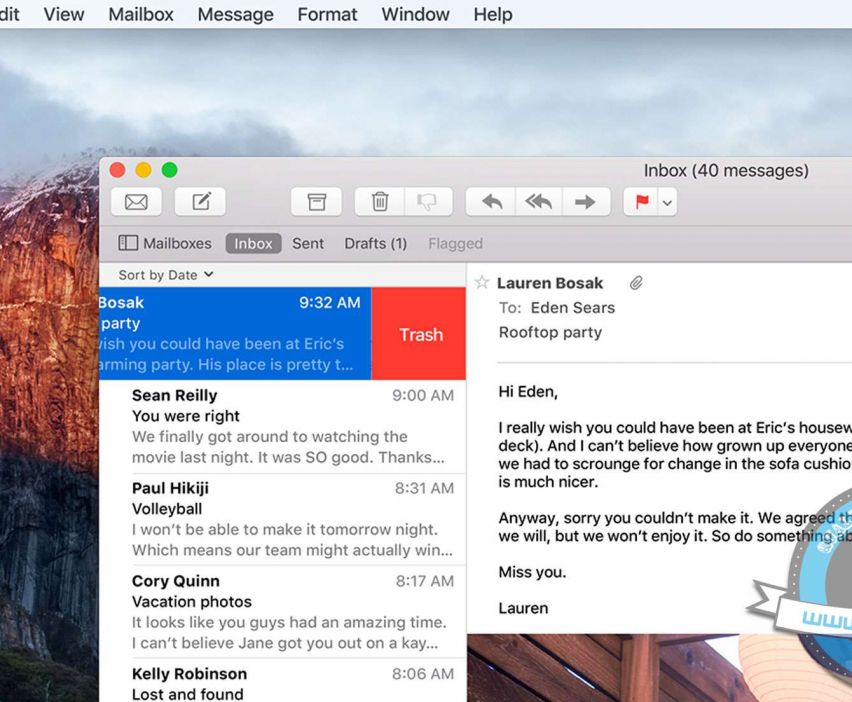Forward the selected message

[x=585, y=202]
